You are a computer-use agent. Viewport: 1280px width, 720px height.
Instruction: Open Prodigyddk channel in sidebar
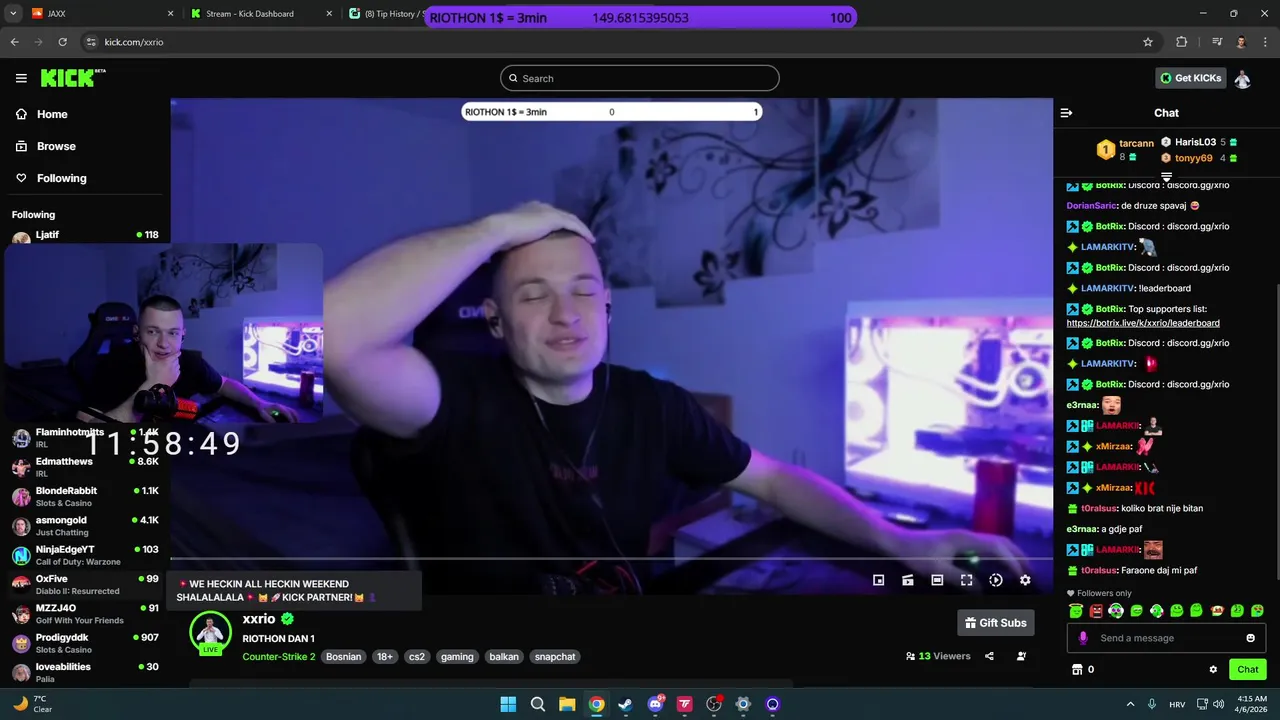click(85, 643)
